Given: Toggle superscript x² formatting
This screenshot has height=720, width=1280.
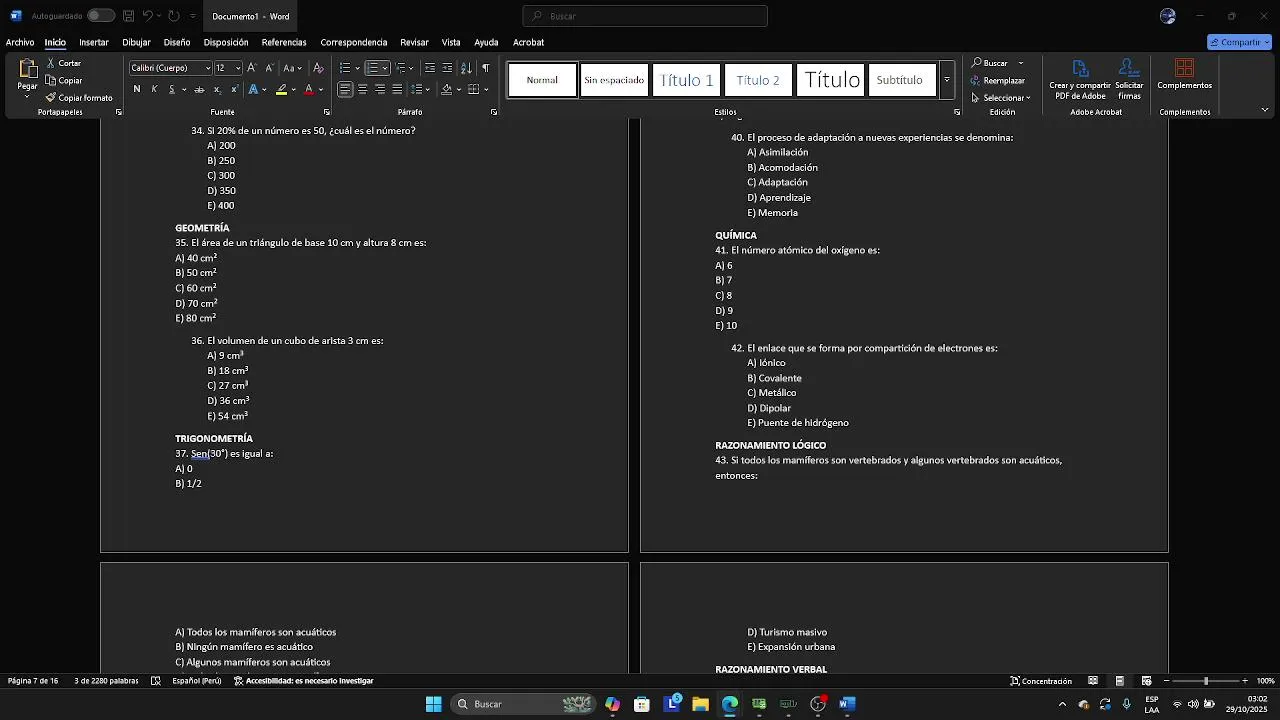Looking at the screenshot, I should click(x=234, y=89).
